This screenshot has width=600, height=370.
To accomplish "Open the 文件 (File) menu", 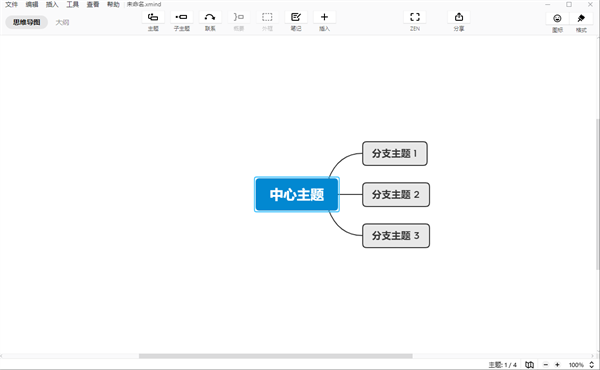I will (x=11, y=4).
